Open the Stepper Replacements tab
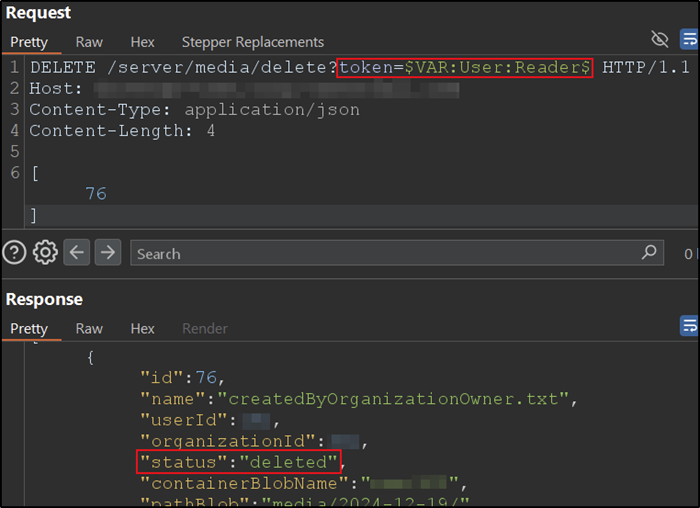The width and height of the screenshot is (700, 508). (252, 42)
